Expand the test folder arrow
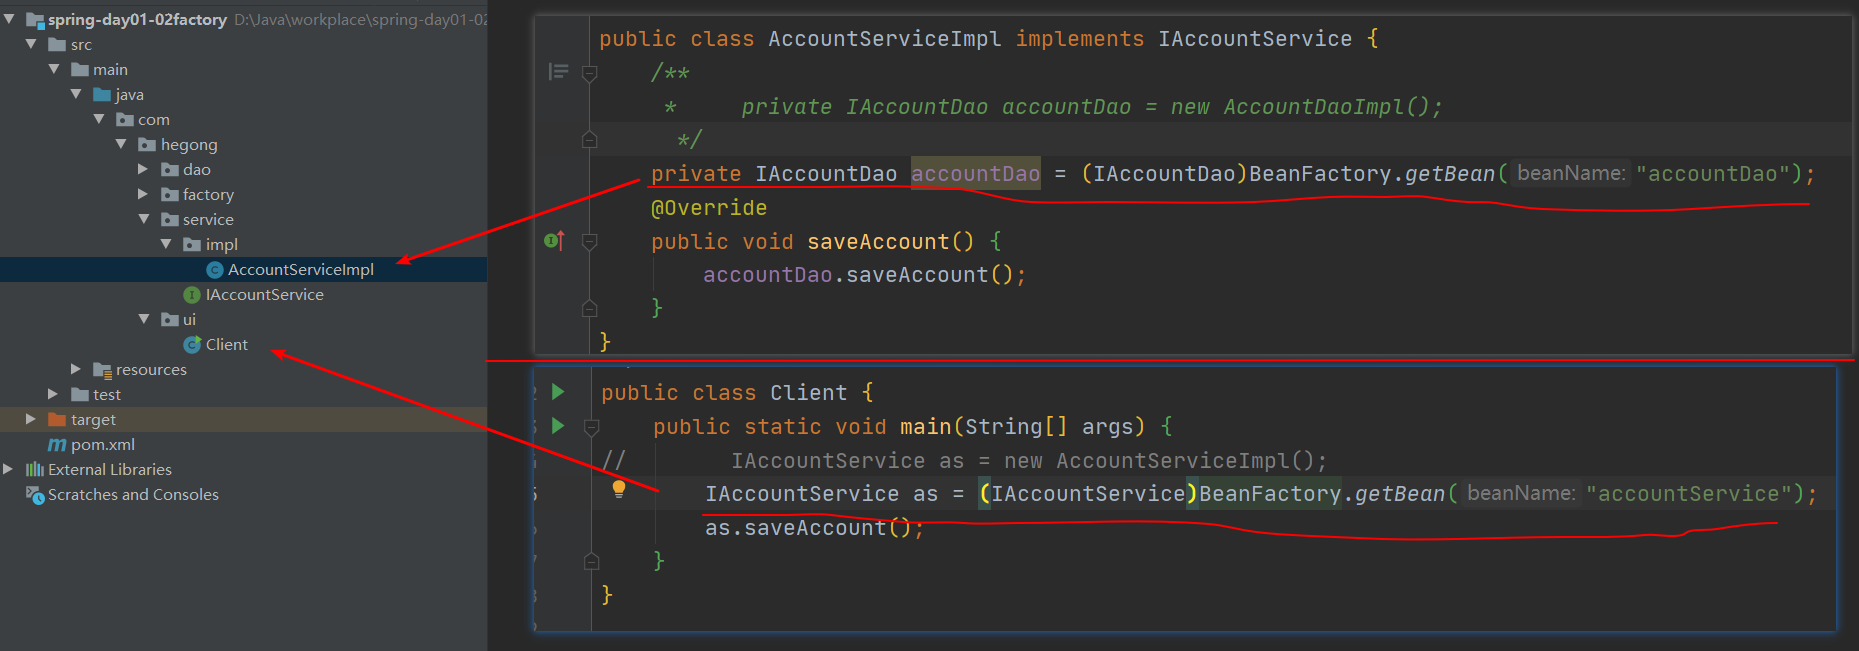This screenshot has width=1859, height=651. 53,394
